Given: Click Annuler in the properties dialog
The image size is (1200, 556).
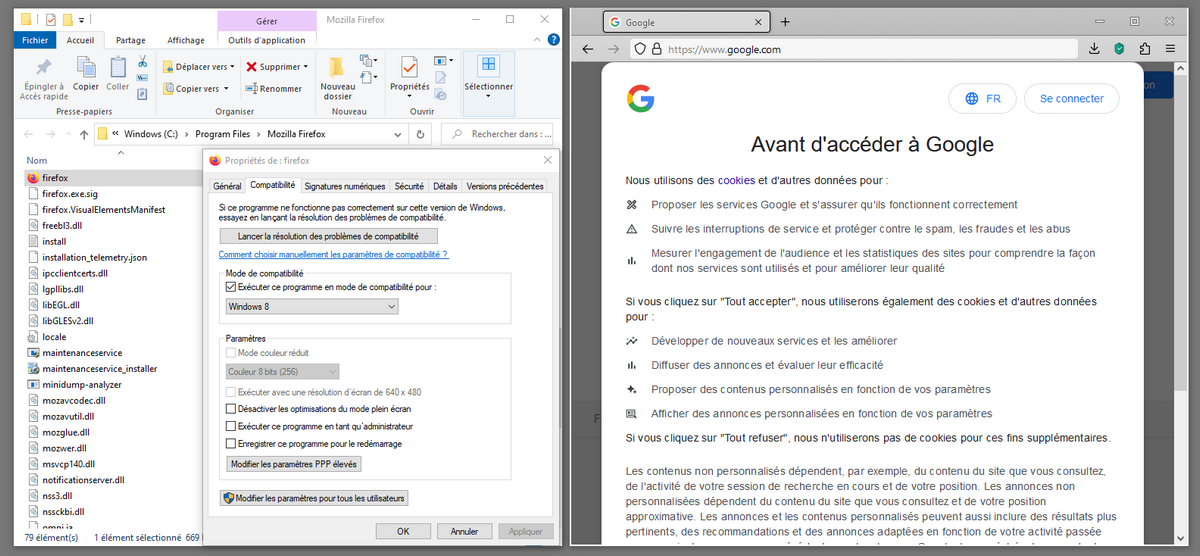Looking at the screenshot, I should 464,531.
